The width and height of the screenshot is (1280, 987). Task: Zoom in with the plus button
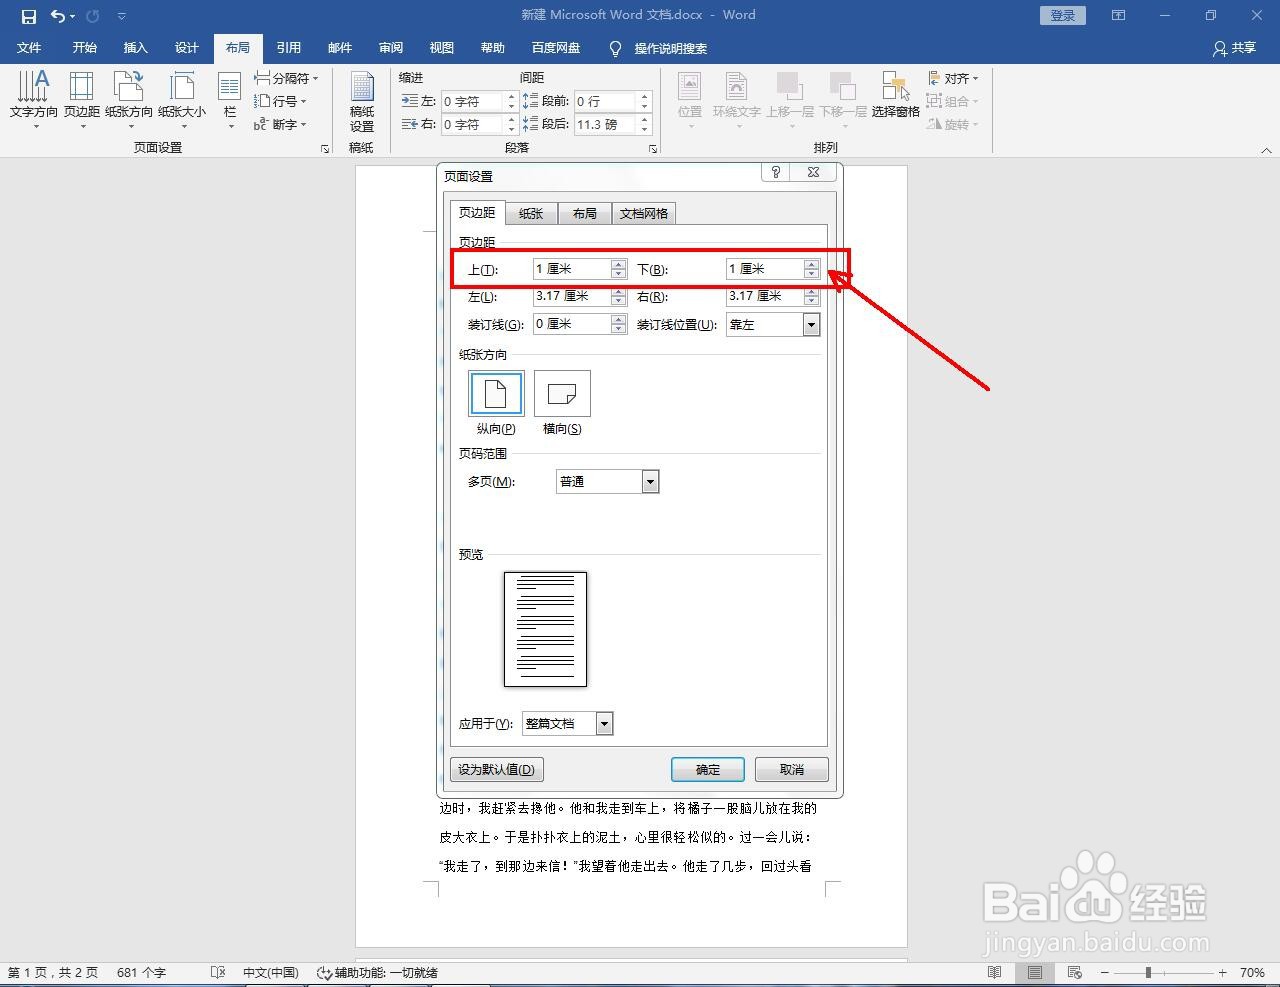(1222, 972)
